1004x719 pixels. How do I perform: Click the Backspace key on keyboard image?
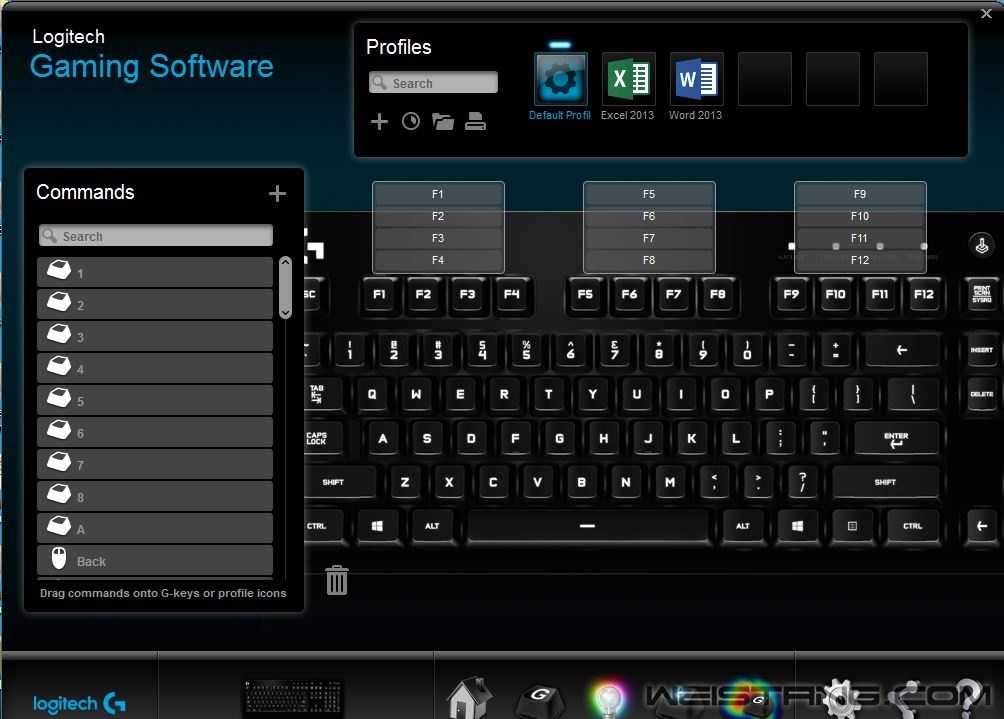point(902,350)
